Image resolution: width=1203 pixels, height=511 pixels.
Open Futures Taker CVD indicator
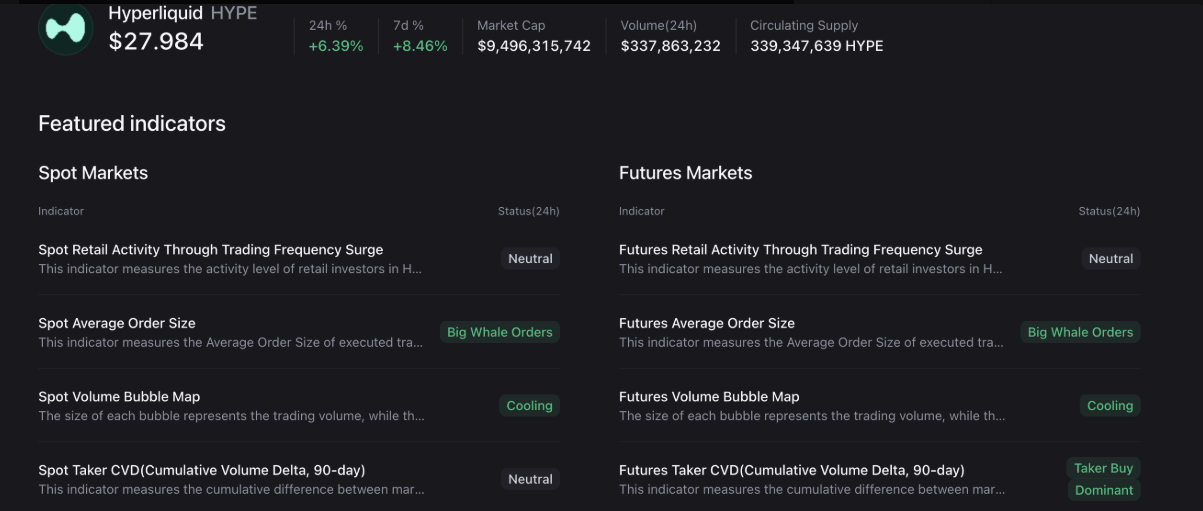(791, 470)
